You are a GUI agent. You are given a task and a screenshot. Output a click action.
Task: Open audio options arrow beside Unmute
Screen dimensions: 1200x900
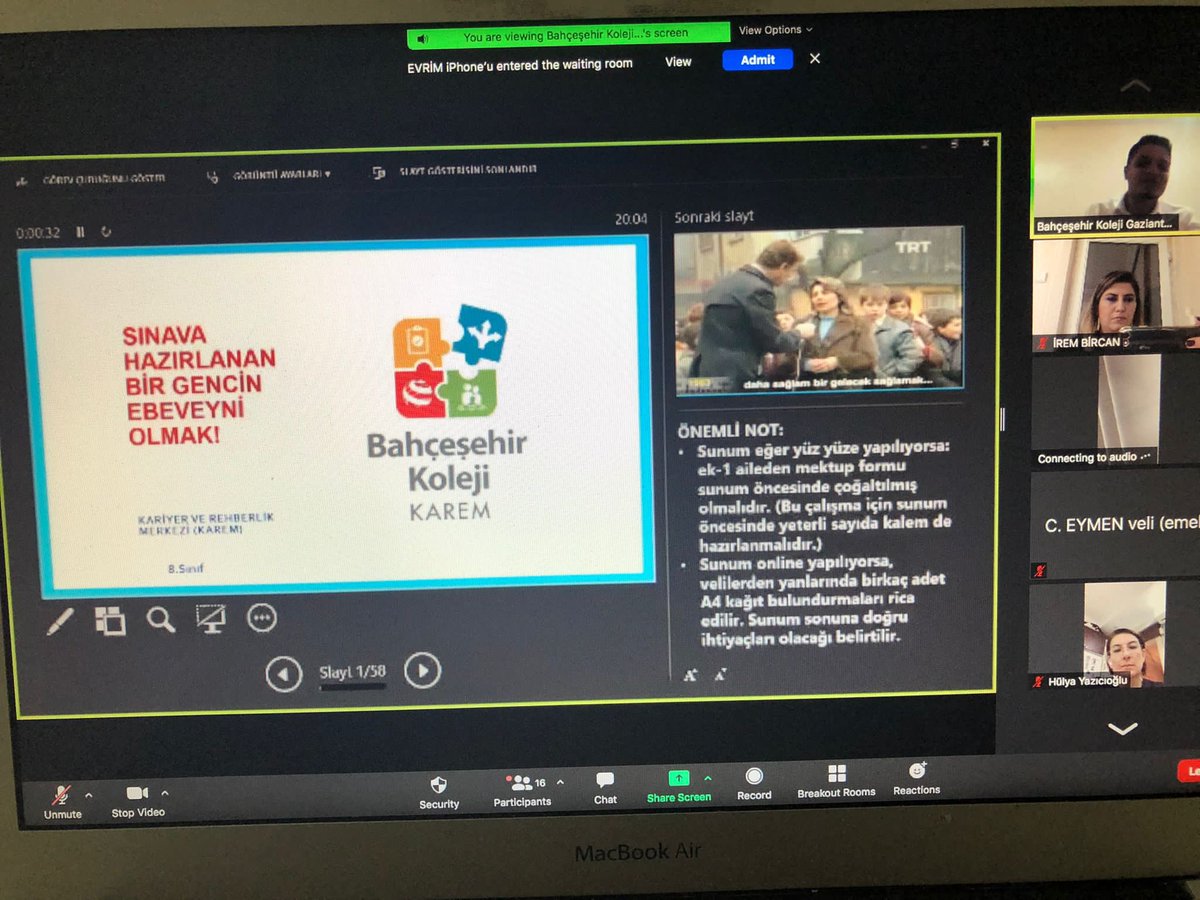coord(89,795)
